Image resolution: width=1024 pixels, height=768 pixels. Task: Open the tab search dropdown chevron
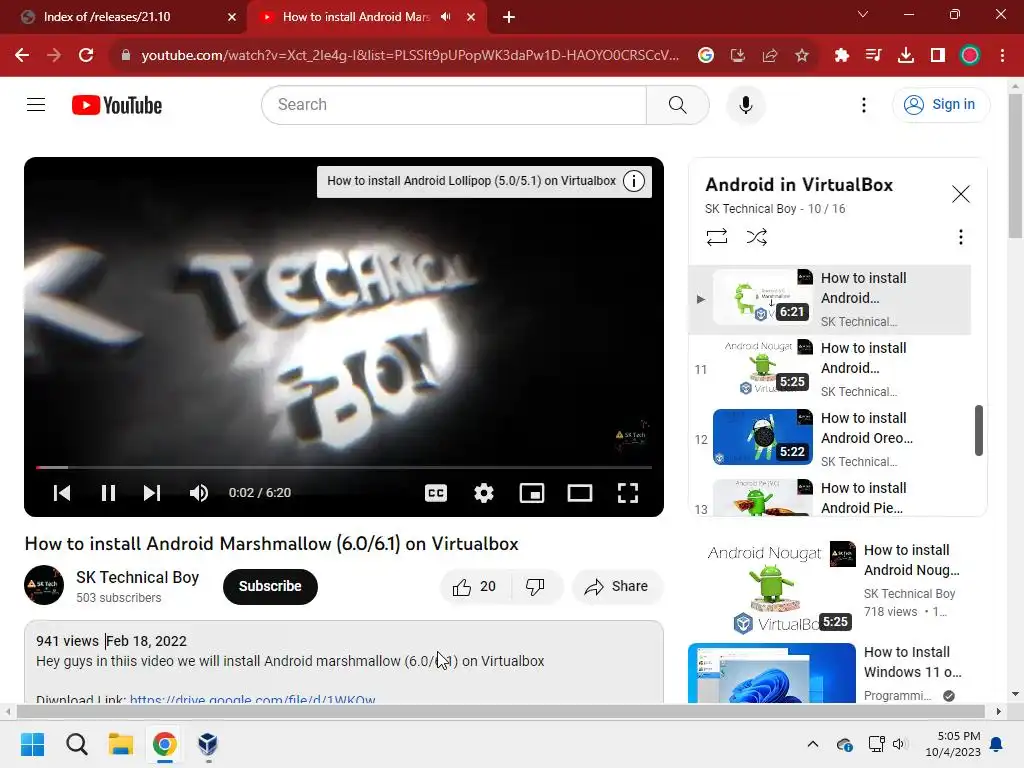[862, 14]
